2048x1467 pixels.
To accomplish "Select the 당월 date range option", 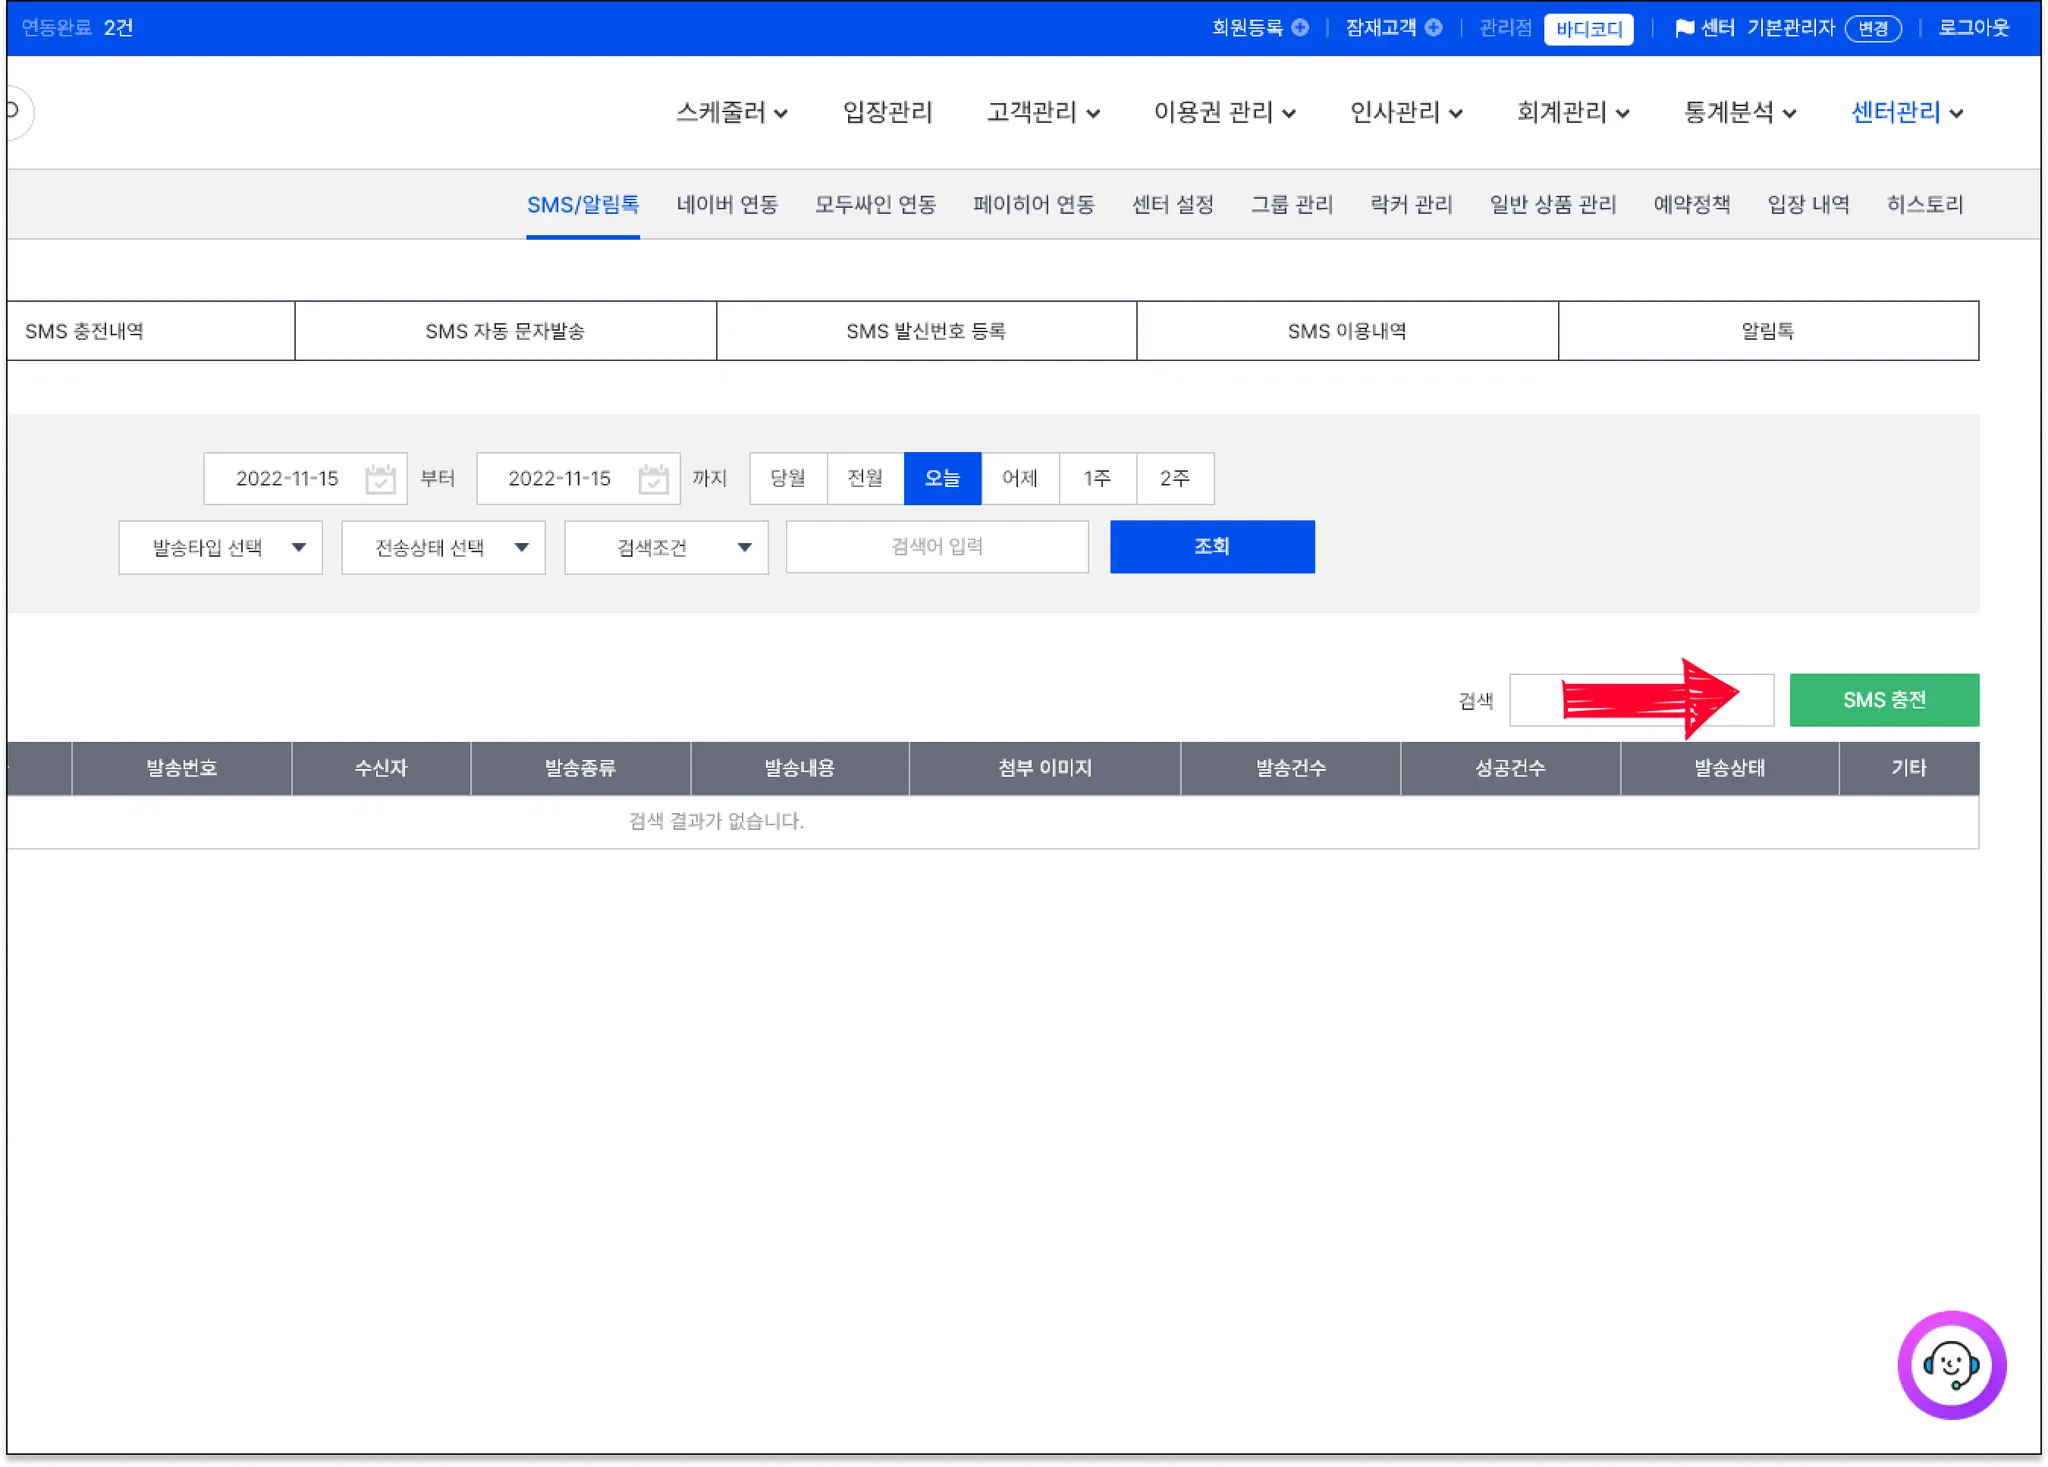I will tap(788, 478).
